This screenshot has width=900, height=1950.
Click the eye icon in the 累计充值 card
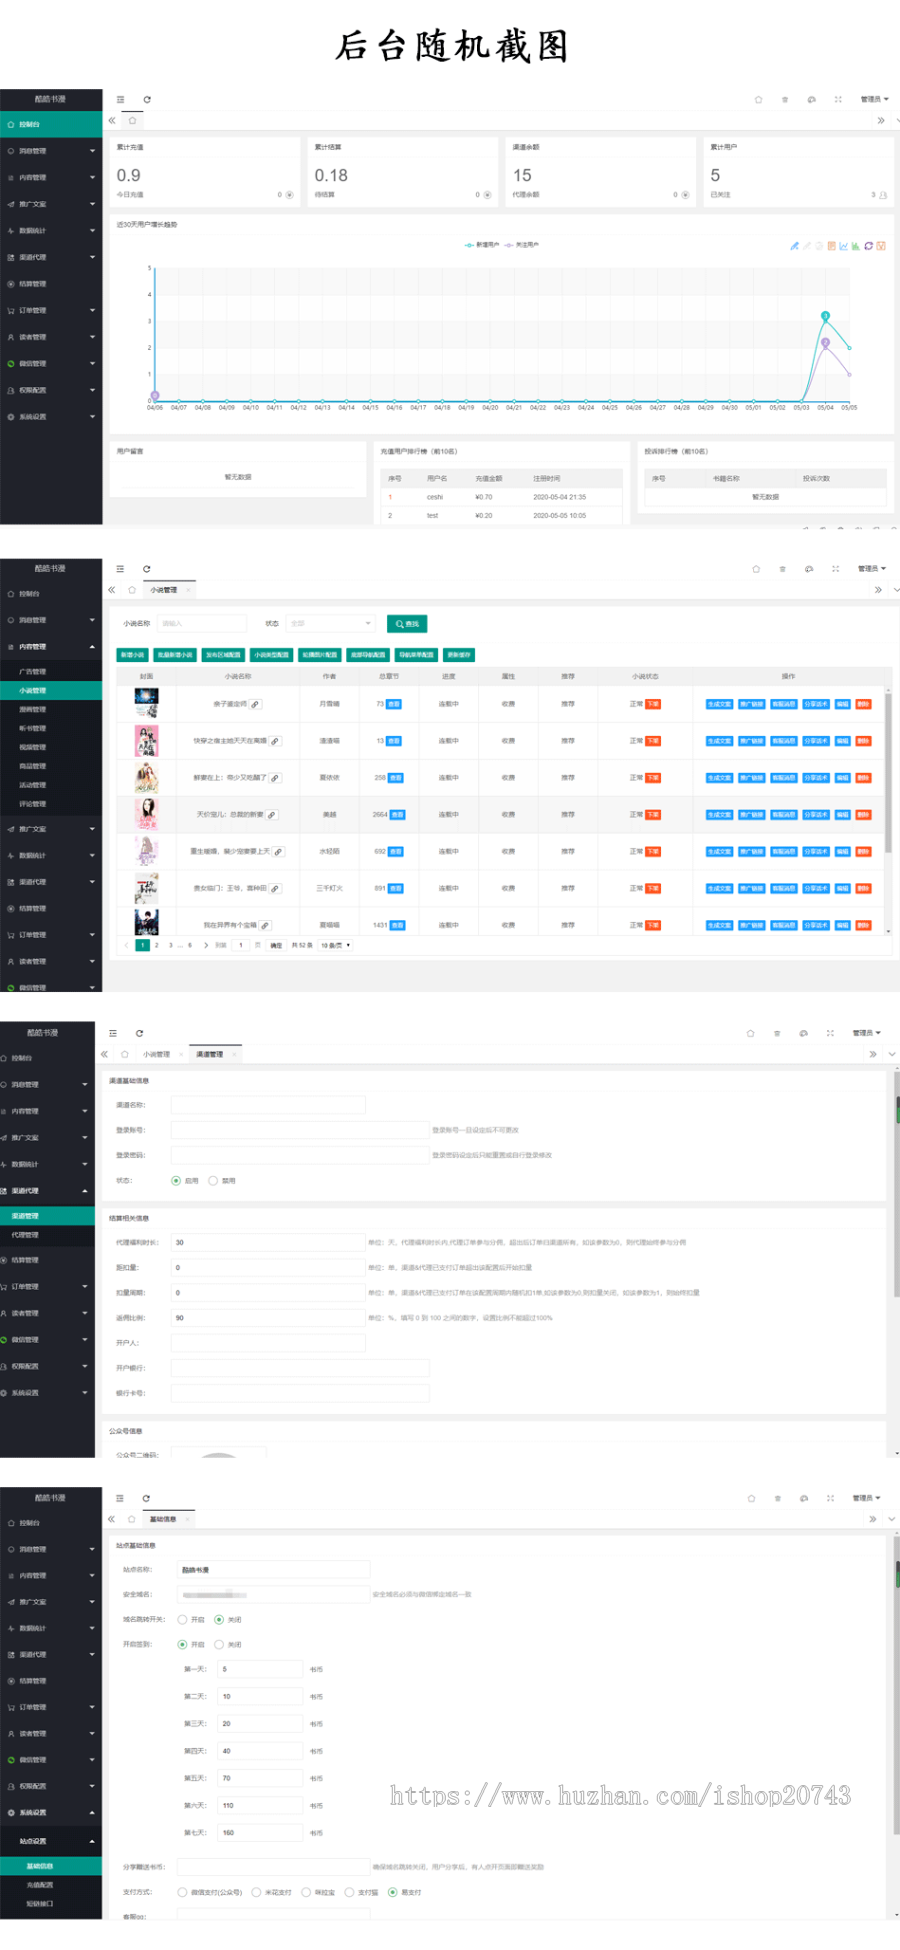(290, 195)
